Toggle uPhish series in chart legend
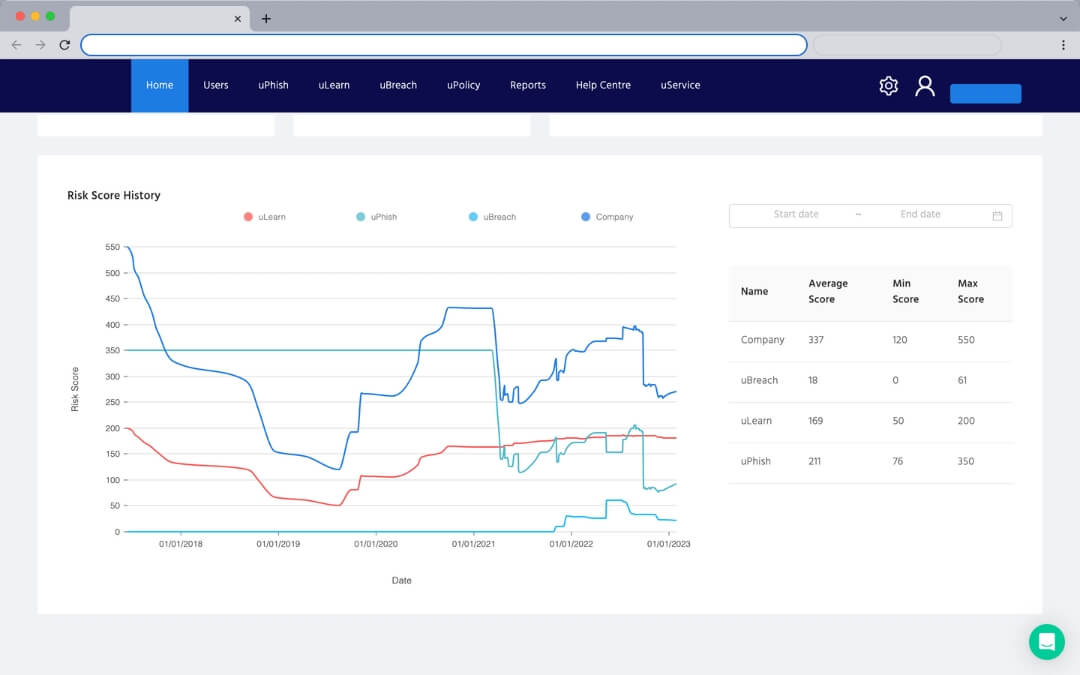 pos(377,217)
